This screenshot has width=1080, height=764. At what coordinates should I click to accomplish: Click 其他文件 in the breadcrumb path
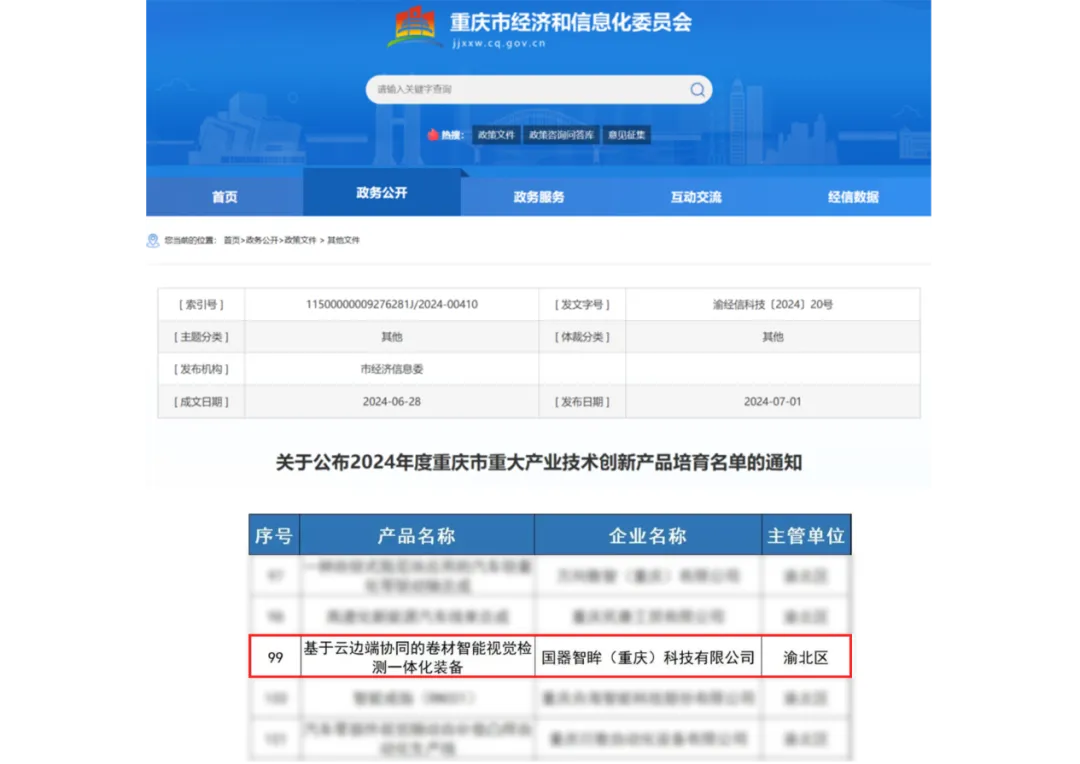342,241
